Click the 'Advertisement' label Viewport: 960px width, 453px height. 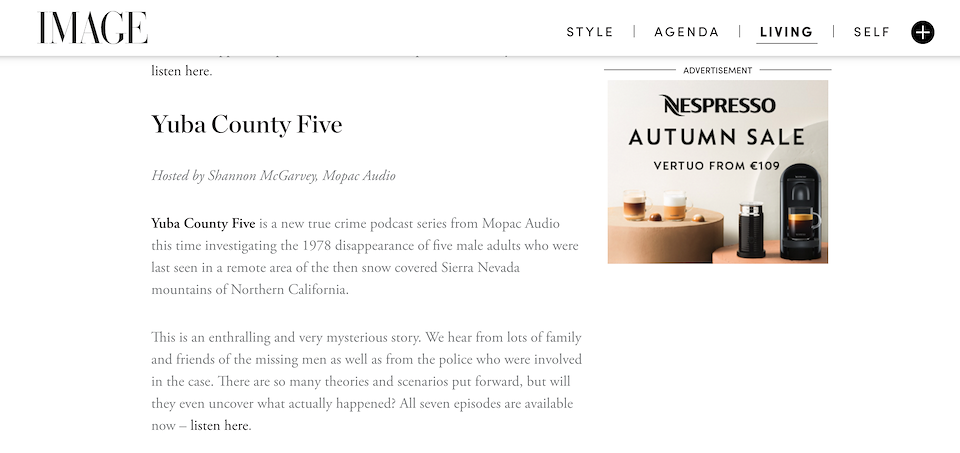click(x=717, y=71)
